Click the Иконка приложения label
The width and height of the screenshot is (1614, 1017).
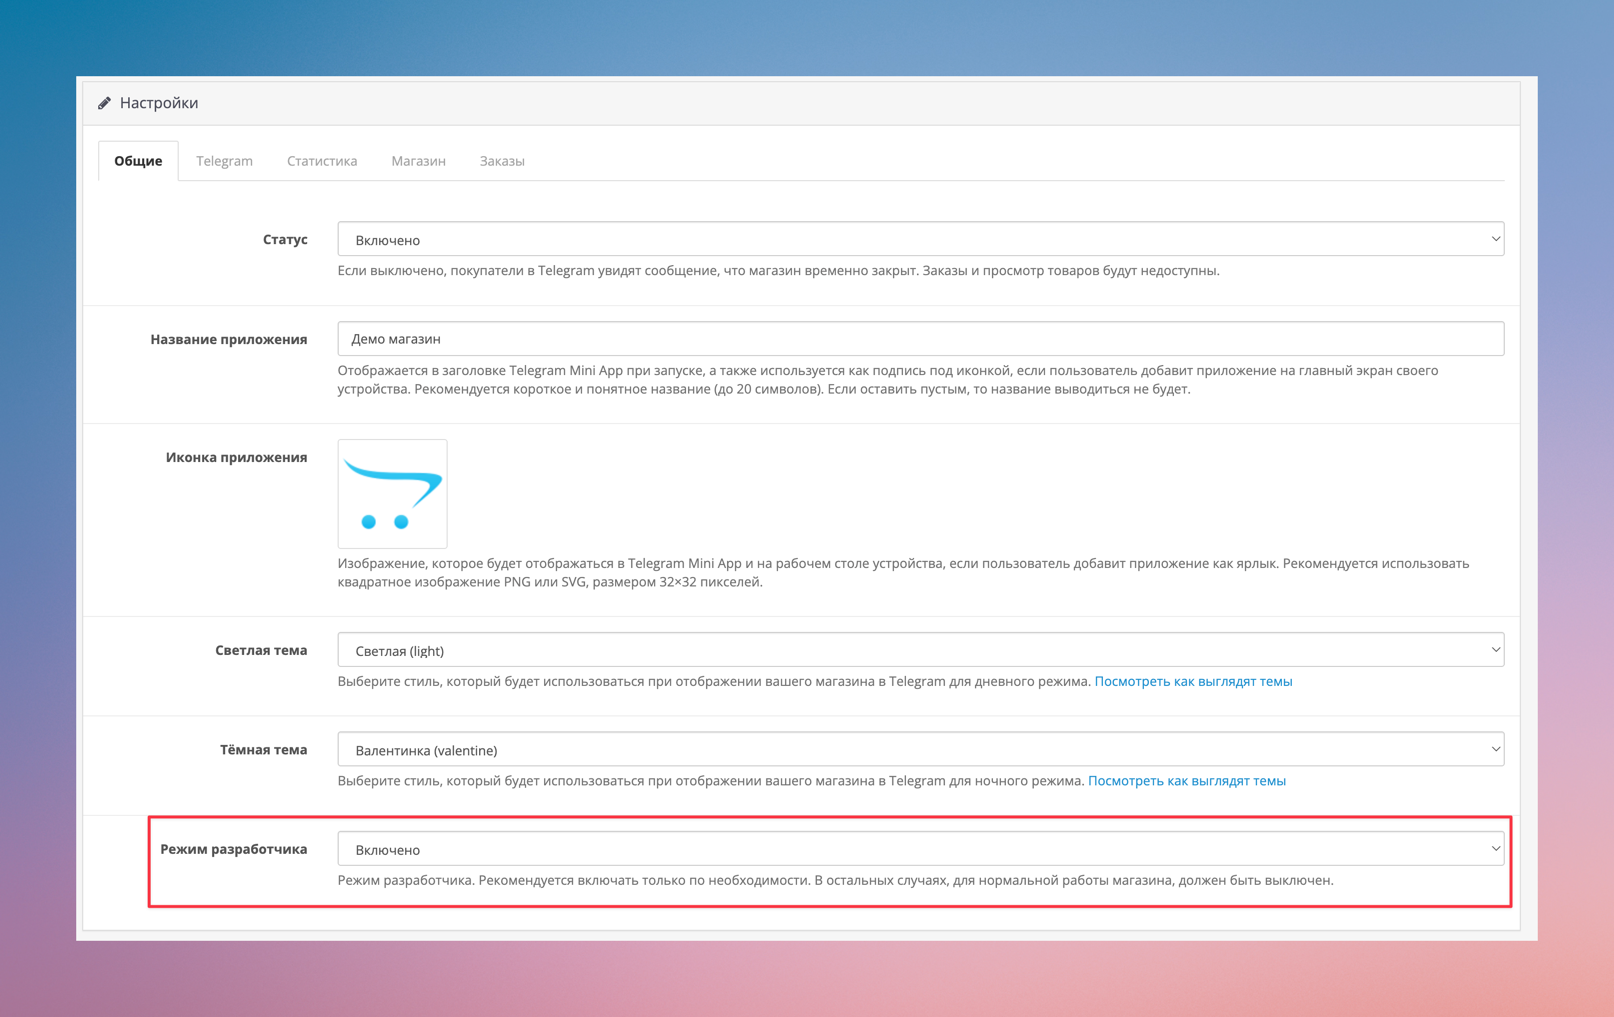pos(236,458)
